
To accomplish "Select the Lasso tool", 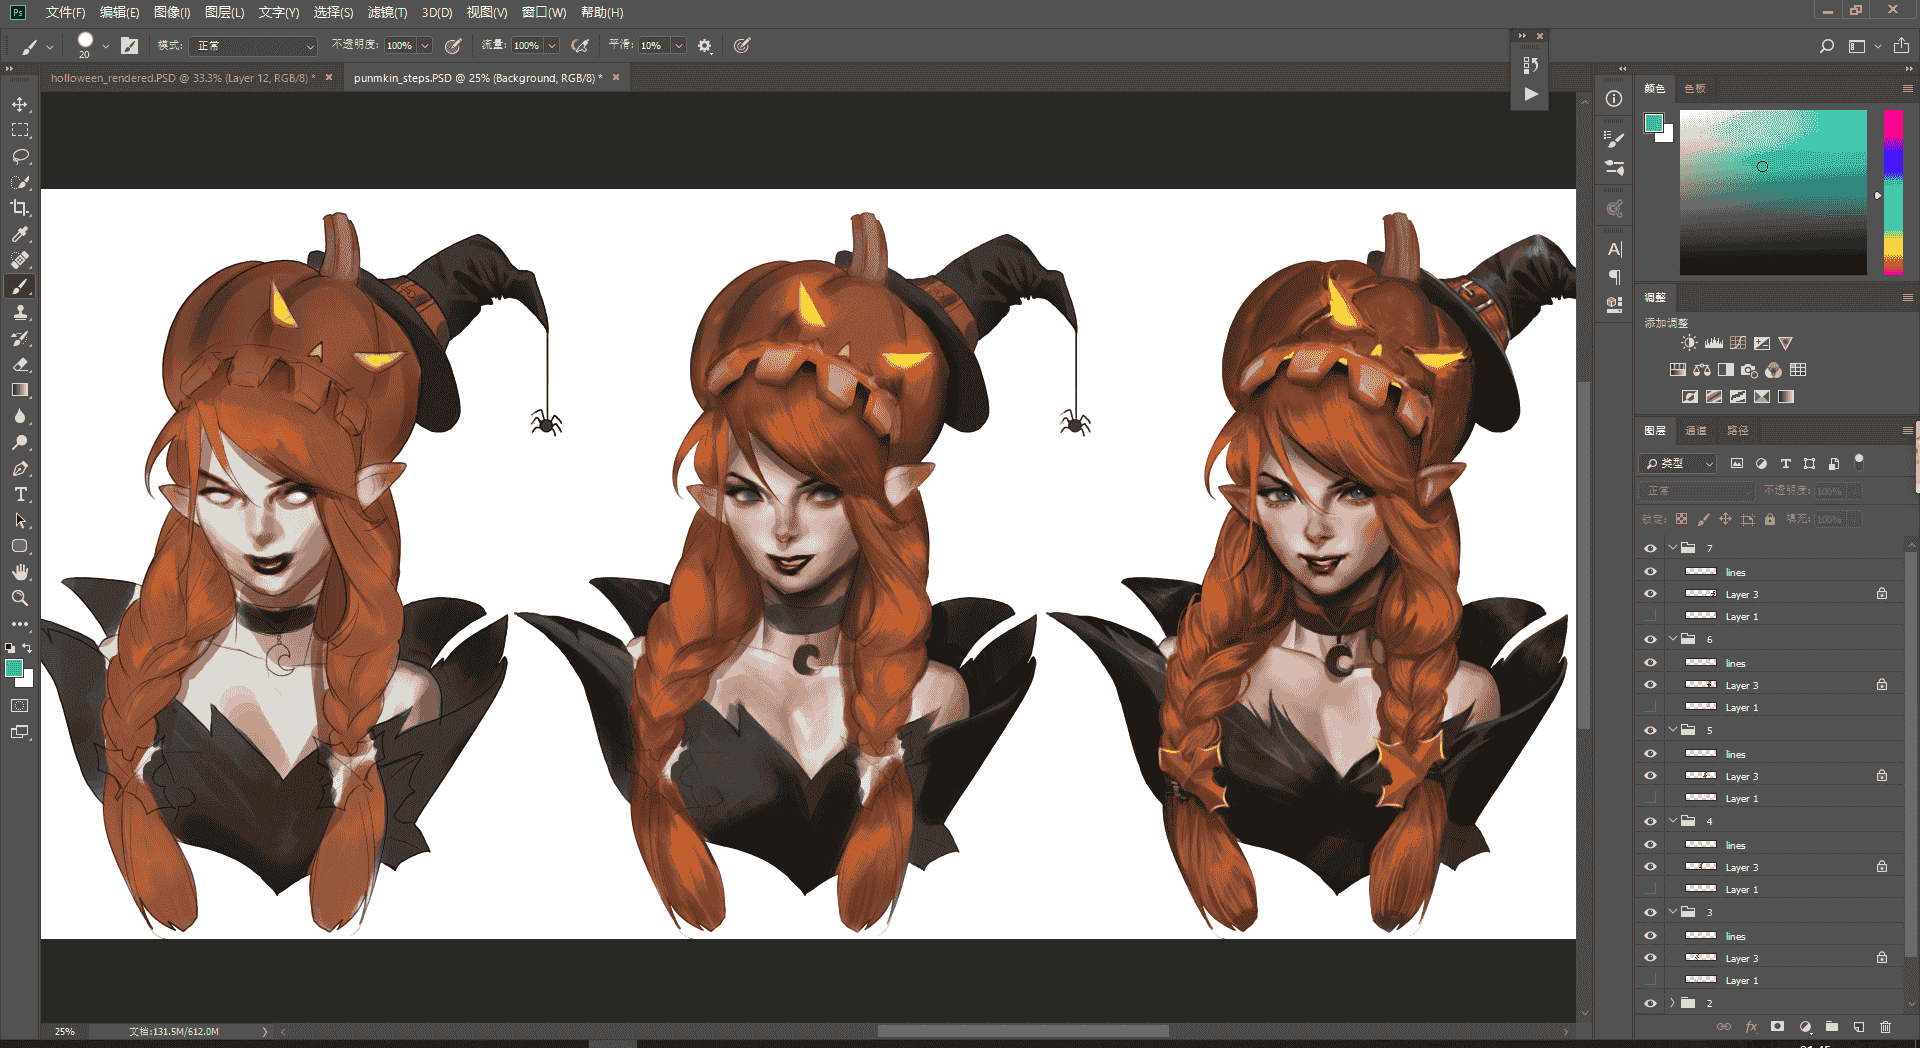I will click(x=20, y=156).
